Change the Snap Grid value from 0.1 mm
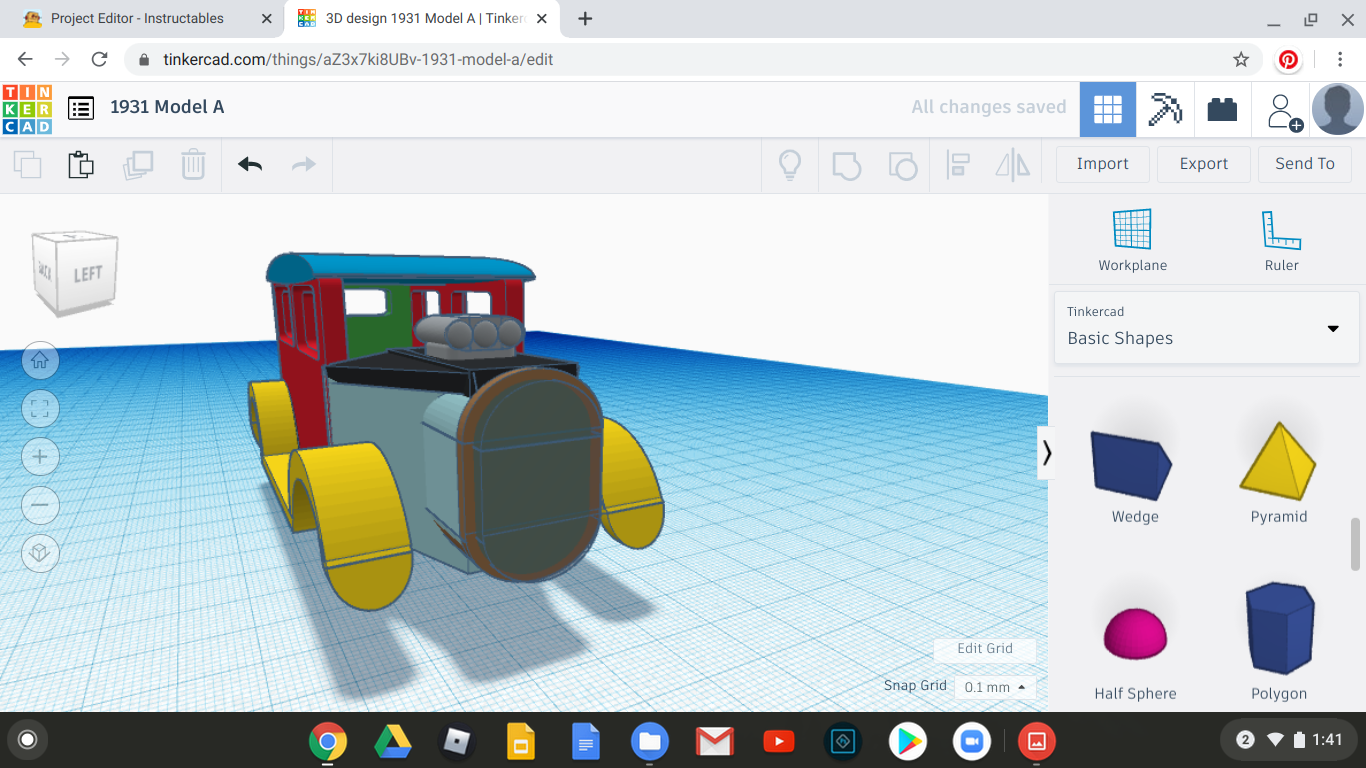This screenshot has height=768, width=1366. pyautogui.click(x=993, y=687)
